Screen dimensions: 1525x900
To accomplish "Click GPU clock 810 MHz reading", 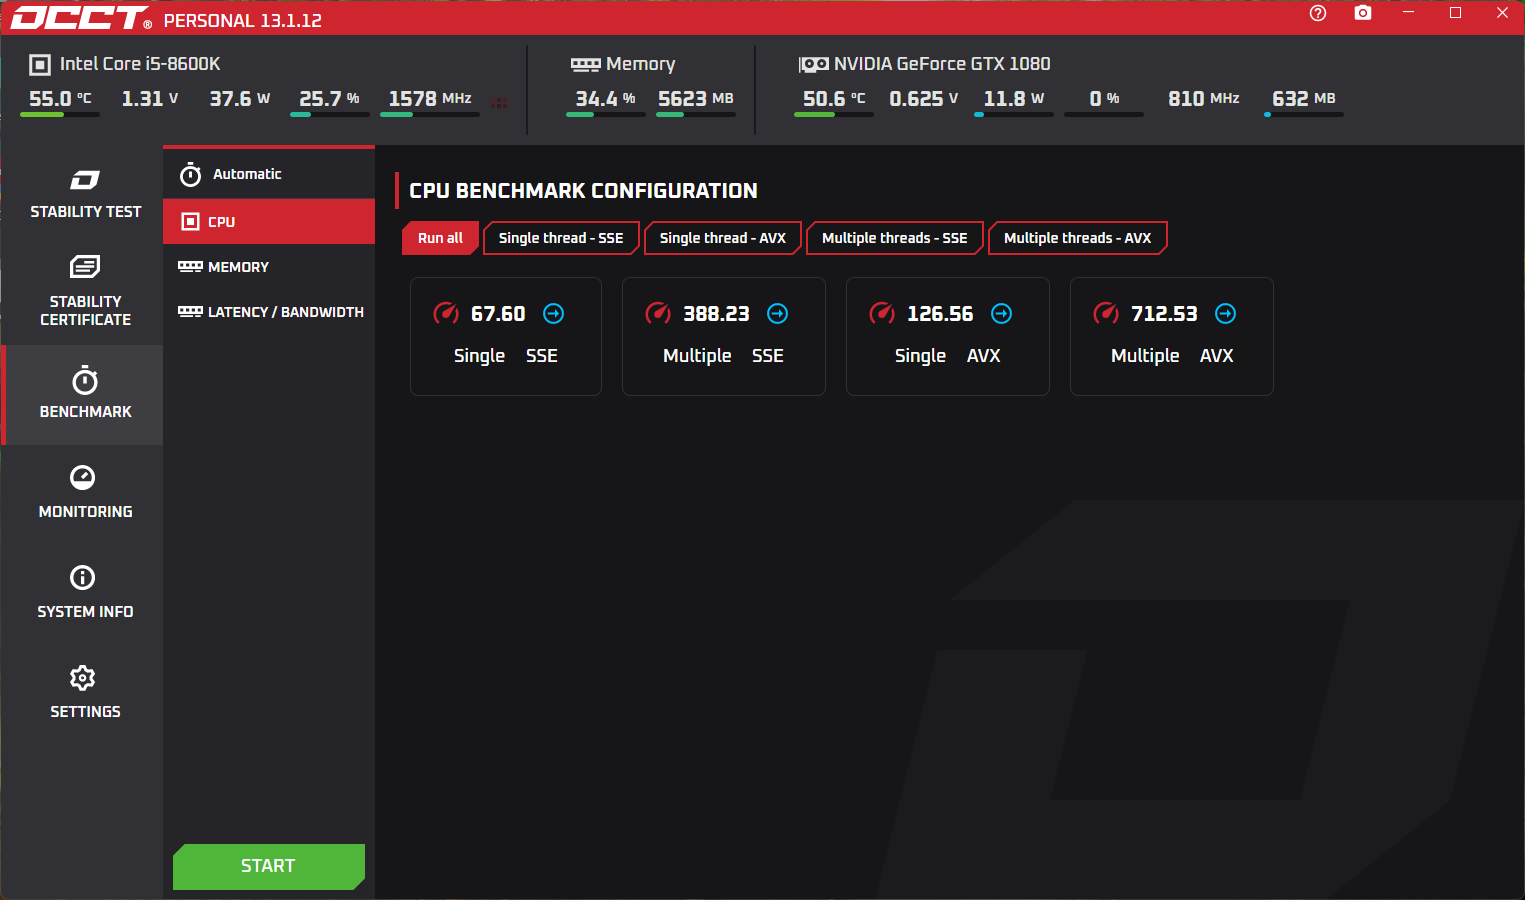I will tap(1204, 99).
